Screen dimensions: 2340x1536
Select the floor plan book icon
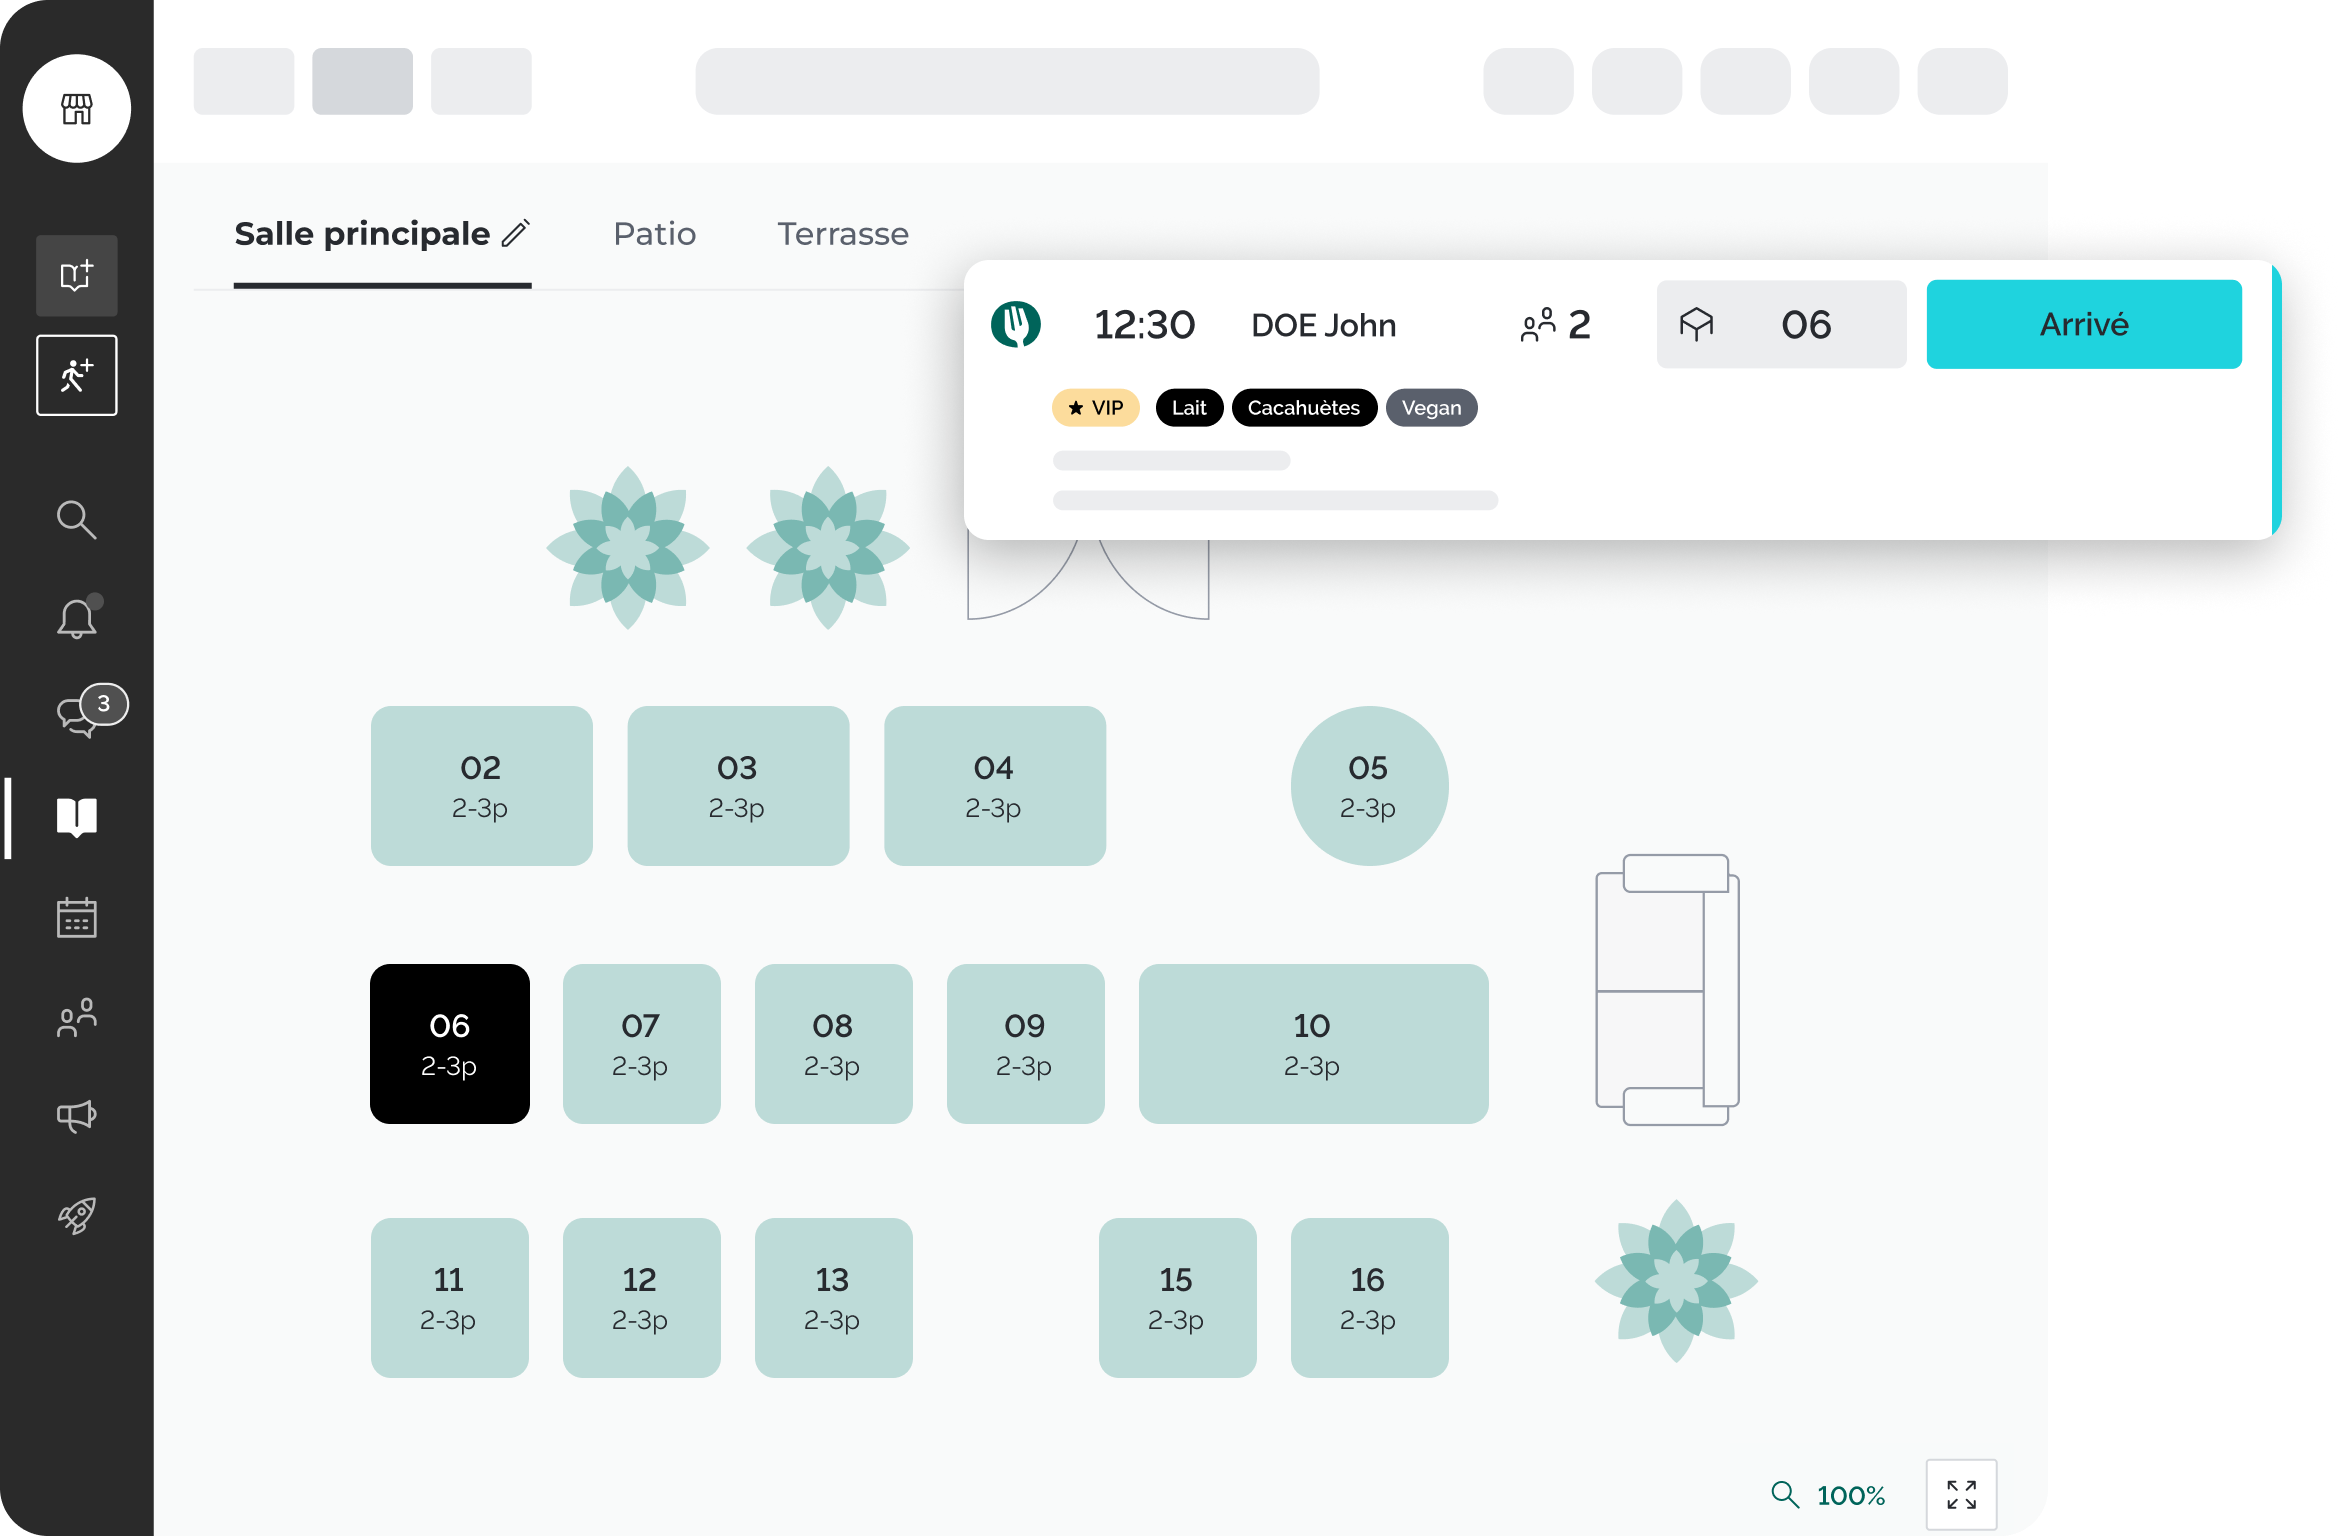tap(77, 818)
